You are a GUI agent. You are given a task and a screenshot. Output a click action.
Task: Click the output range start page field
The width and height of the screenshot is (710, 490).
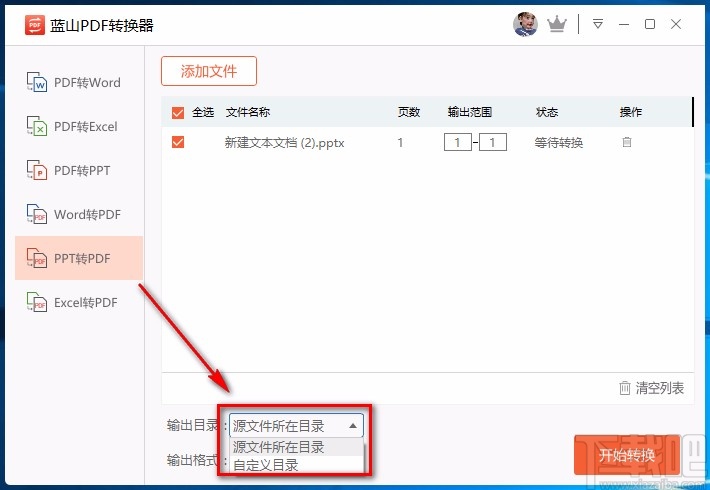point(458,142)
